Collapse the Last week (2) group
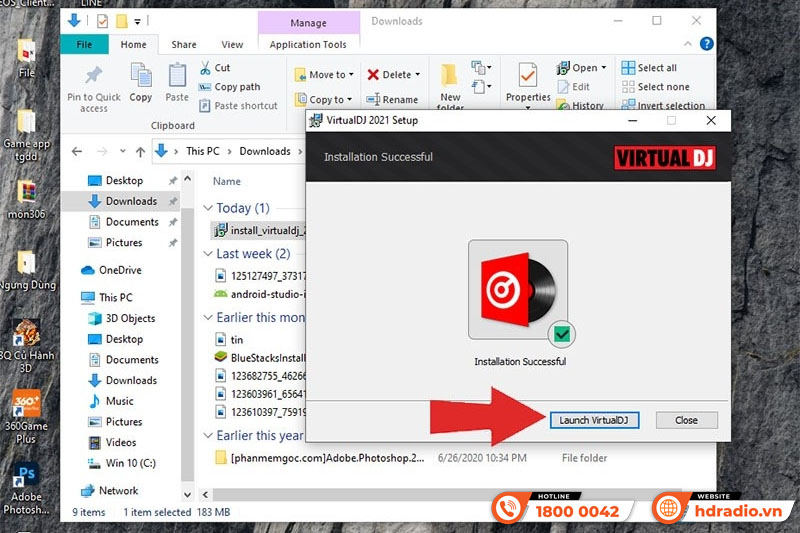This screenshot has height=533, width=800. (x=209, y=254)
